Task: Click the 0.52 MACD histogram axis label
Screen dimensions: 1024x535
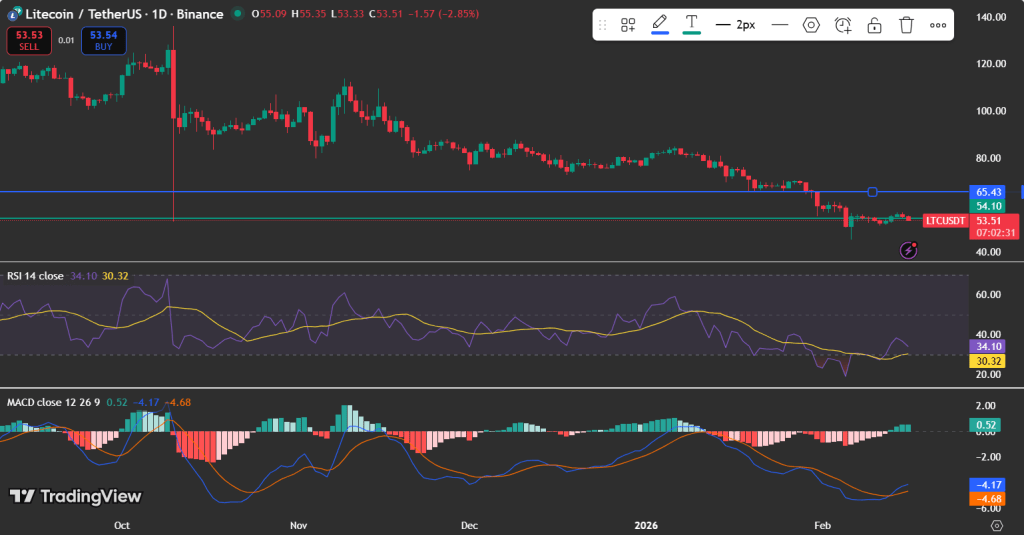Action: tap(985, 425)
